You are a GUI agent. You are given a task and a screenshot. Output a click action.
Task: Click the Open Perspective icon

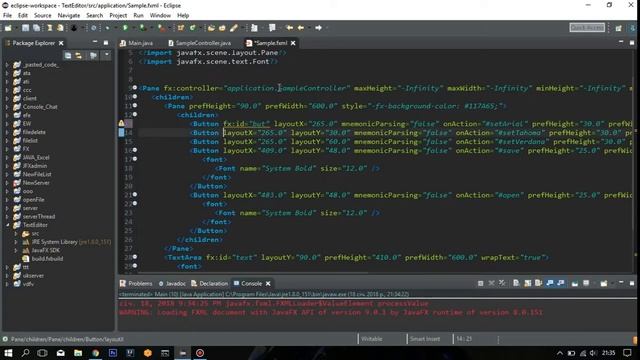click(x=619, y=28)
